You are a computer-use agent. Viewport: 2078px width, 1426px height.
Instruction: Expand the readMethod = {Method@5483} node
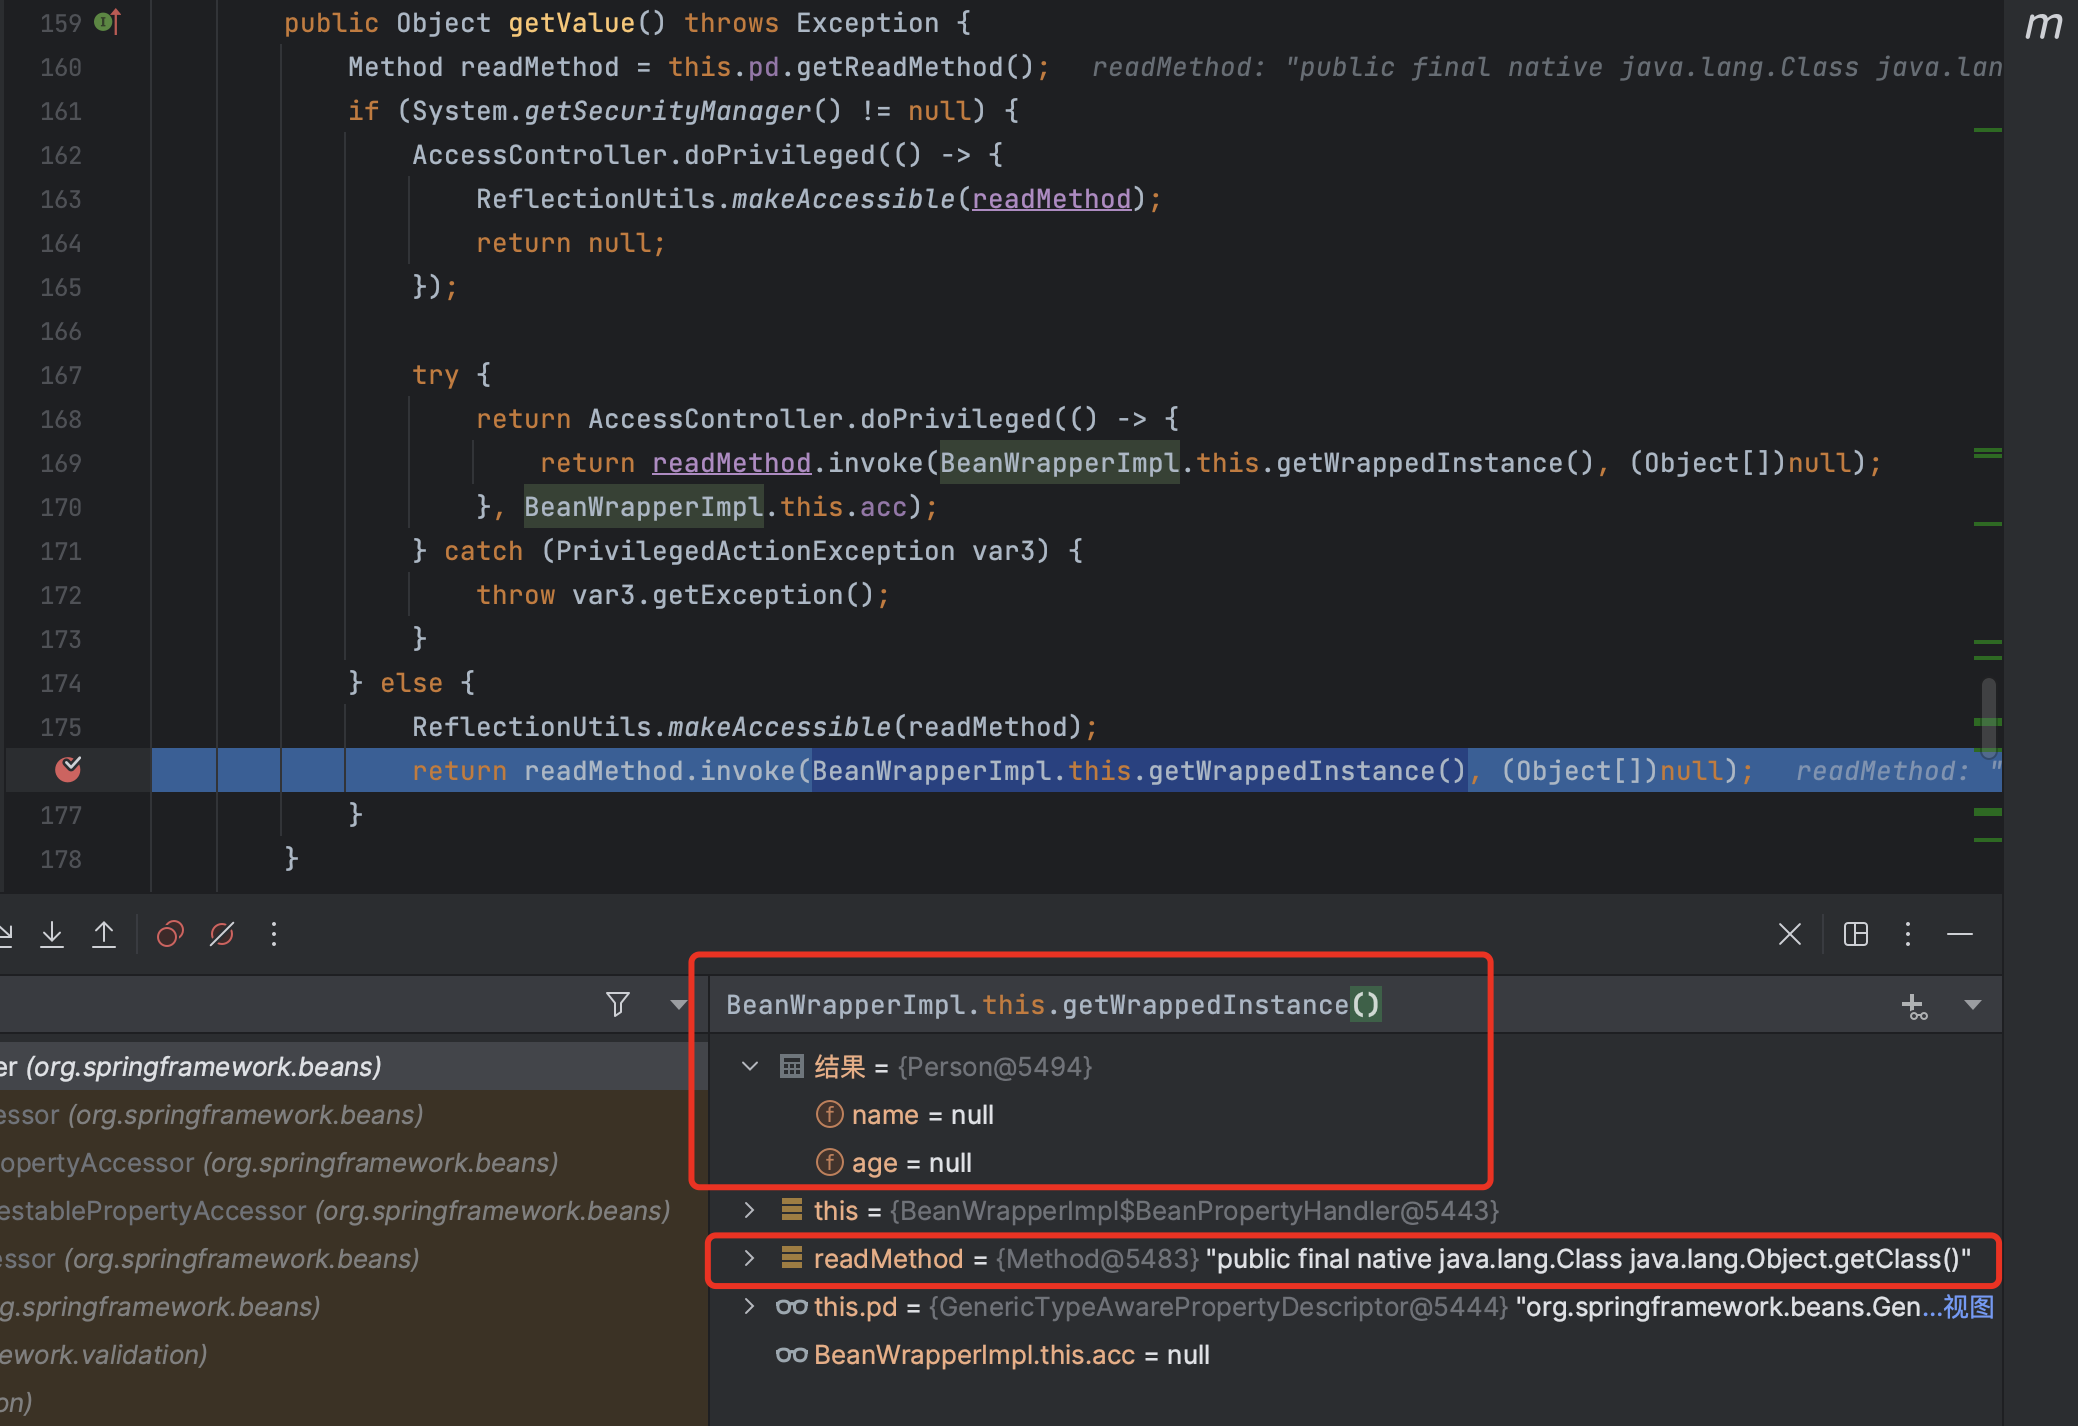pyautogui.click(x=750, y=1258)
